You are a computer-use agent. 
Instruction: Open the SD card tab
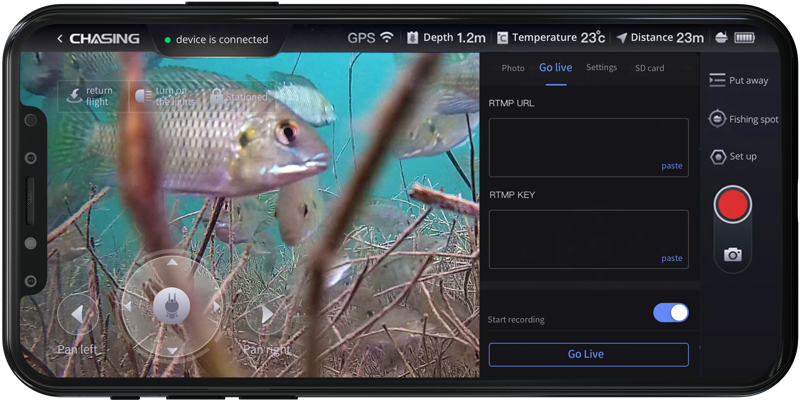click(x=649, y=68)
